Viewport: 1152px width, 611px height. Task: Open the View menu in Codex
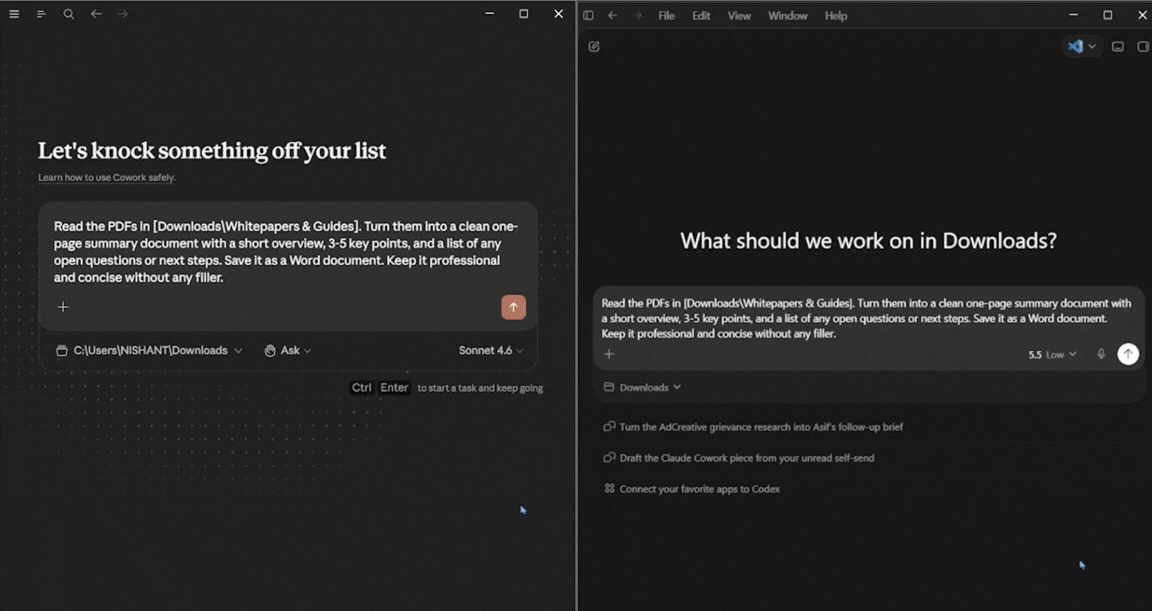click(739, 15)
